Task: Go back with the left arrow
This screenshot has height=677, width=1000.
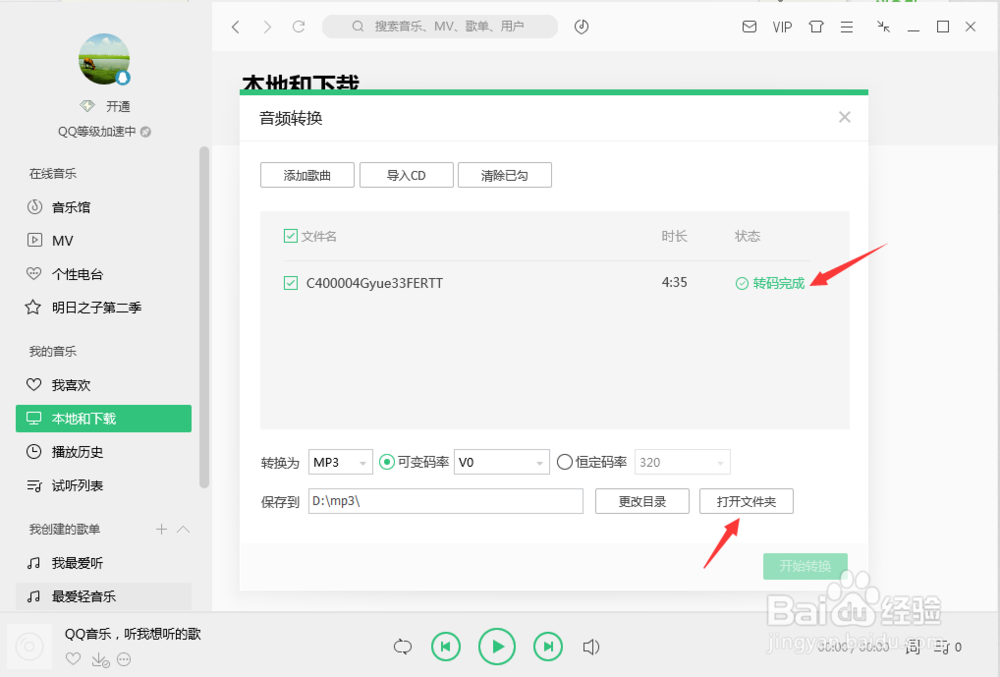Action: pyautogui.click(x=236, y=27)
